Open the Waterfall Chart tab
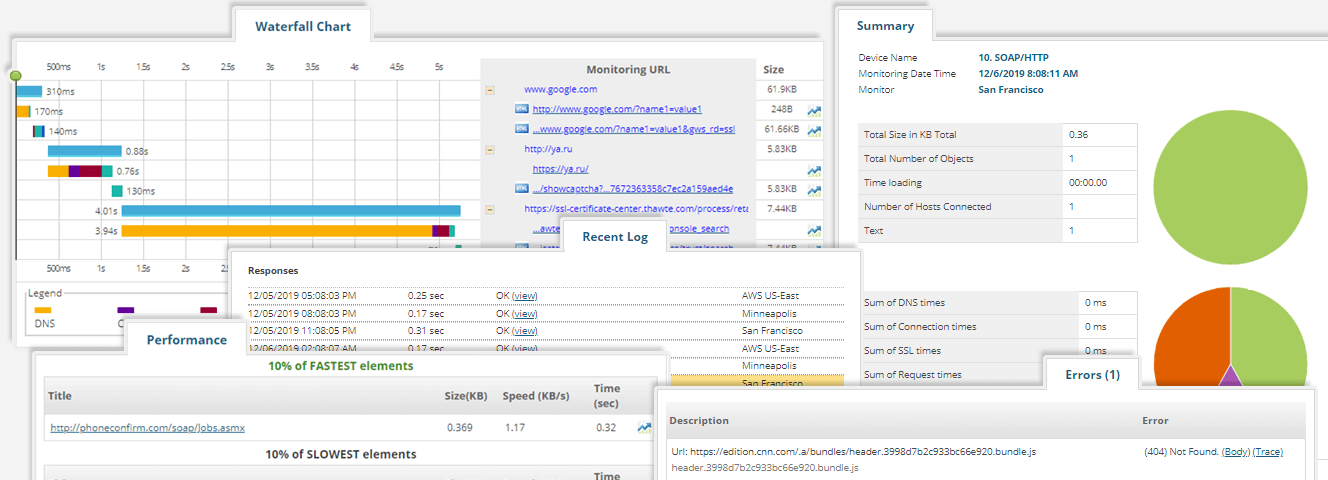1328x480 pixels. (x=303, y=26)
